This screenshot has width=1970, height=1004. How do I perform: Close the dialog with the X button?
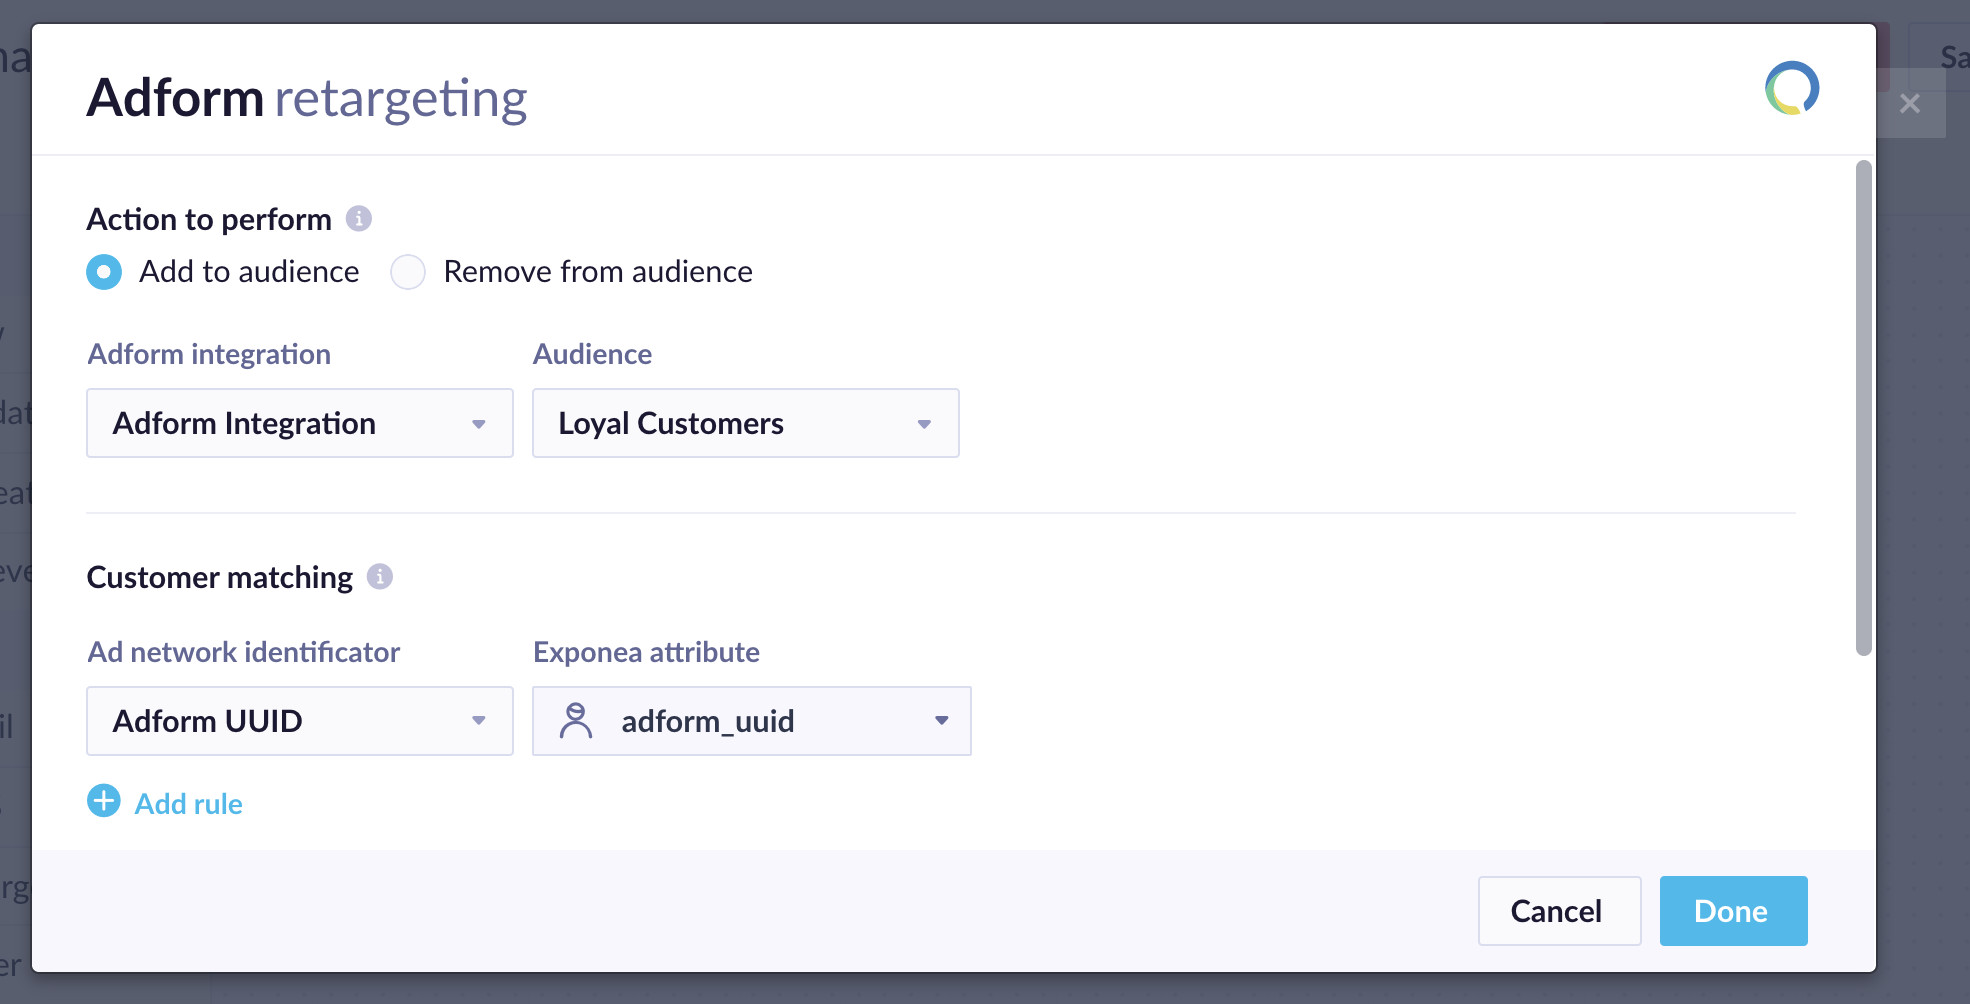(x=1910, y=103)
